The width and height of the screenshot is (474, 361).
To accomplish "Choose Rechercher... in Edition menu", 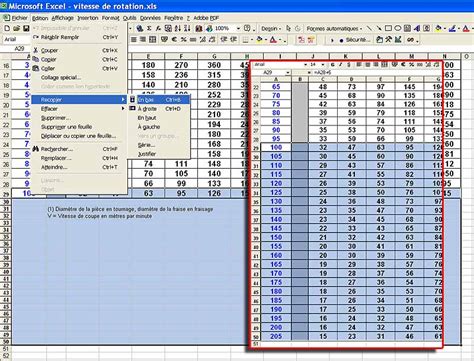I will point(79,149).
